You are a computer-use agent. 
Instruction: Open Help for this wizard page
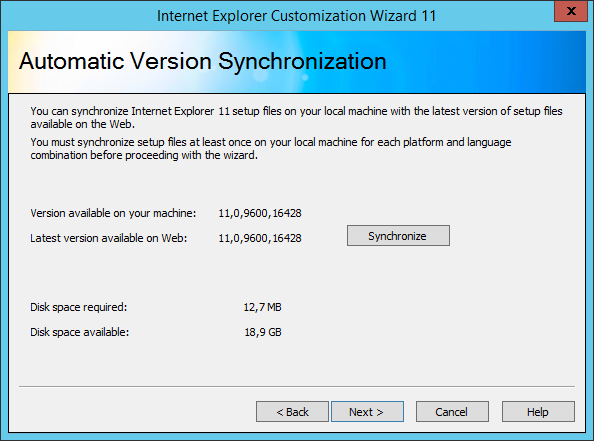[538, 411]
